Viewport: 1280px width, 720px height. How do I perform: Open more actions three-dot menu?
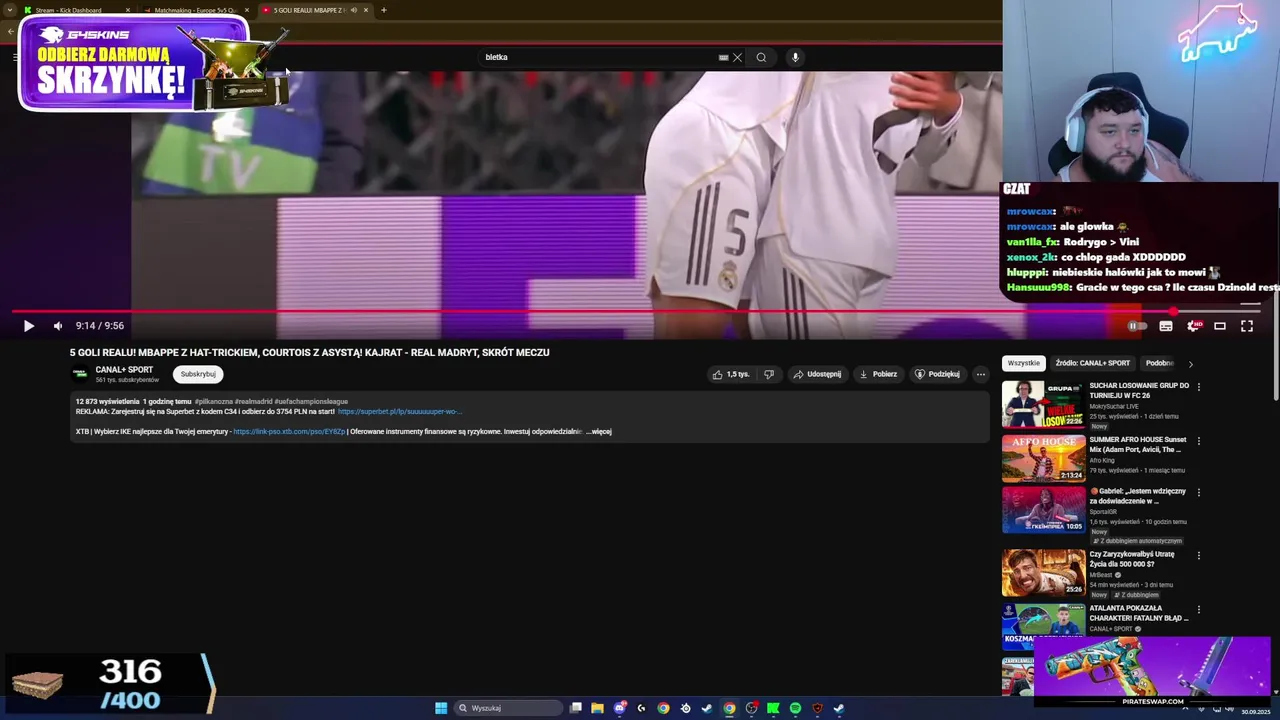point(981,374)
